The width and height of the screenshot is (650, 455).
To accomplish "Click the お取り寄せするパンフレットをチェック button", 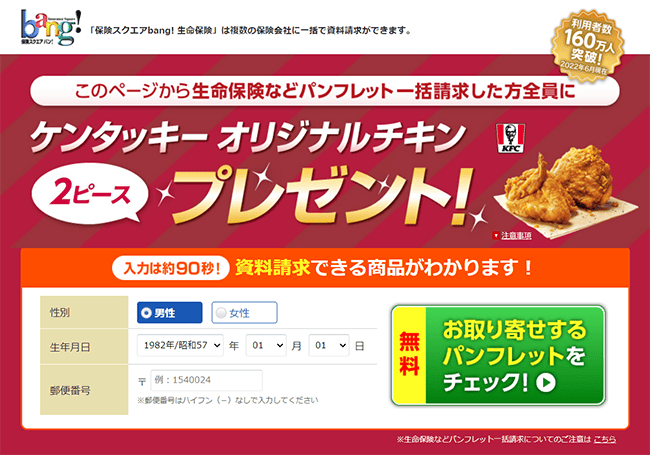I will 498,355.
